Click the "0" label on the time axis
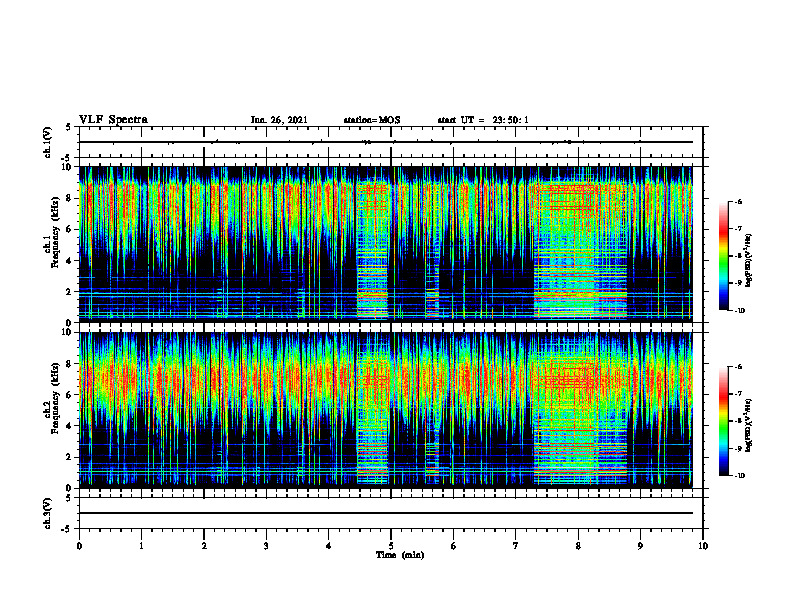This screenshot has height=612, width=792. tap(79, 546)
